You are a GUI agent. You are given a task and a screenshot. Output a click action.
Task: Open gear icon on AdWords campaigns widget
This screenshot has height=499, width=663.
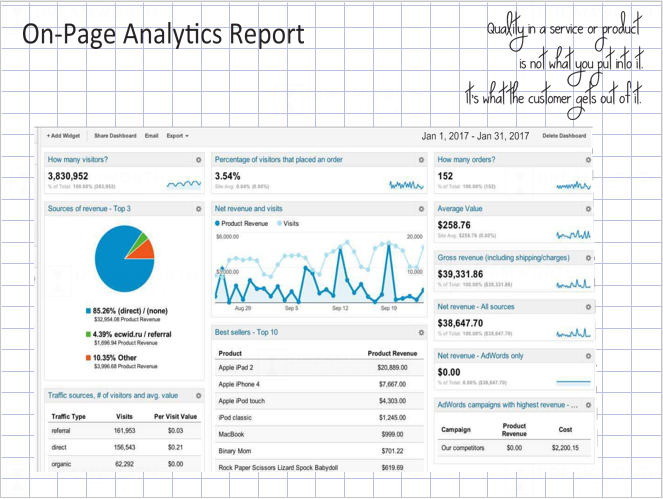click(x=588, y=405)
